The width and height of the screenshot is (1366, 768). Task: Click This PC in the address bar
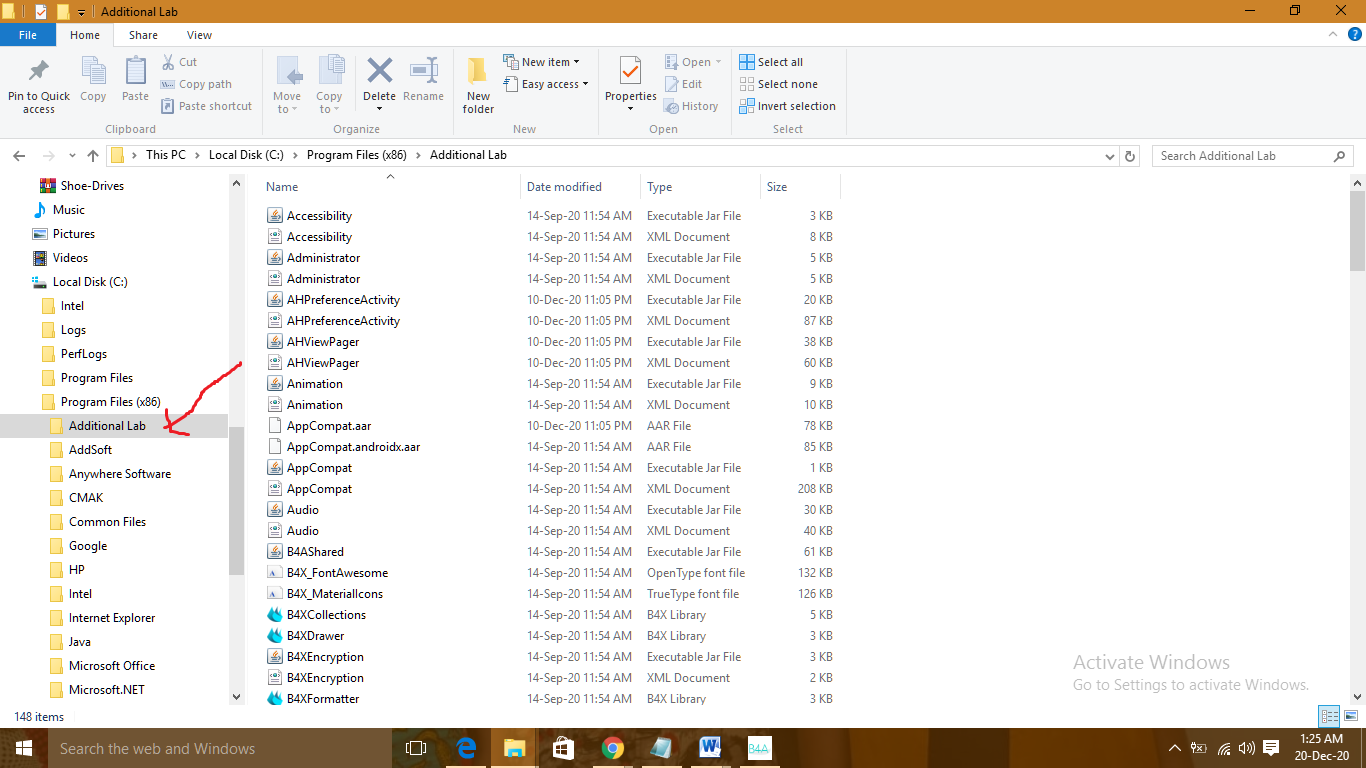point(165,155)
